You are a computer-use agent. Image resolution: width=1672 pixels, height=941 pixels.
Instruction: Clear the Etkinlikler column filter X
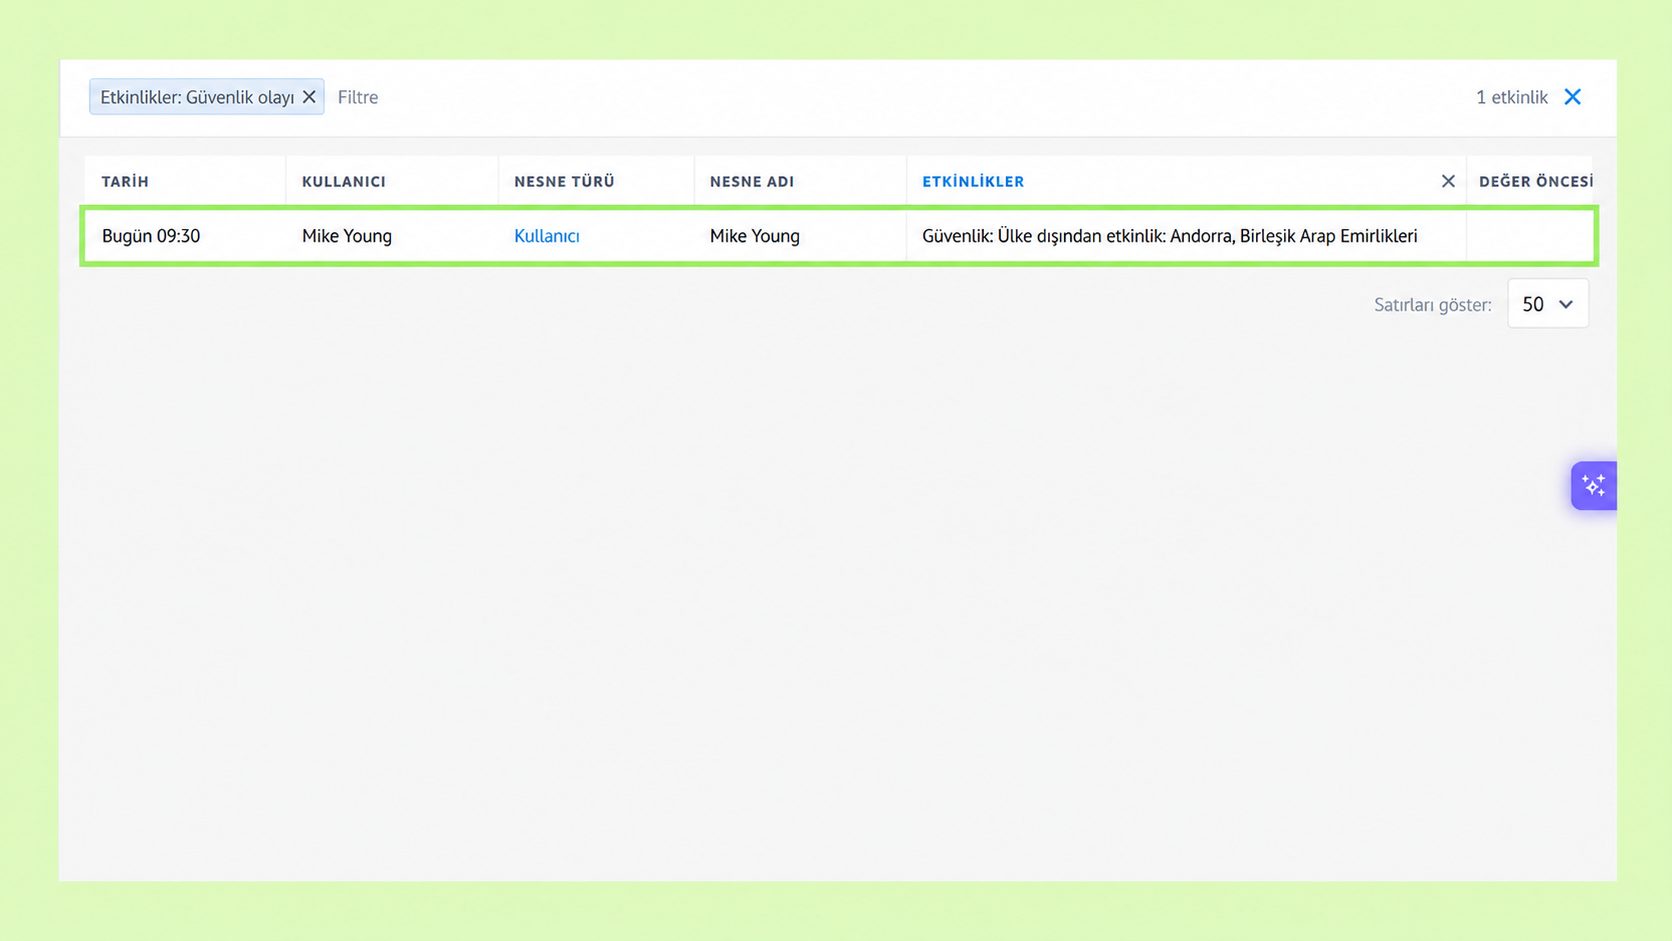[x=1448, y=181]
